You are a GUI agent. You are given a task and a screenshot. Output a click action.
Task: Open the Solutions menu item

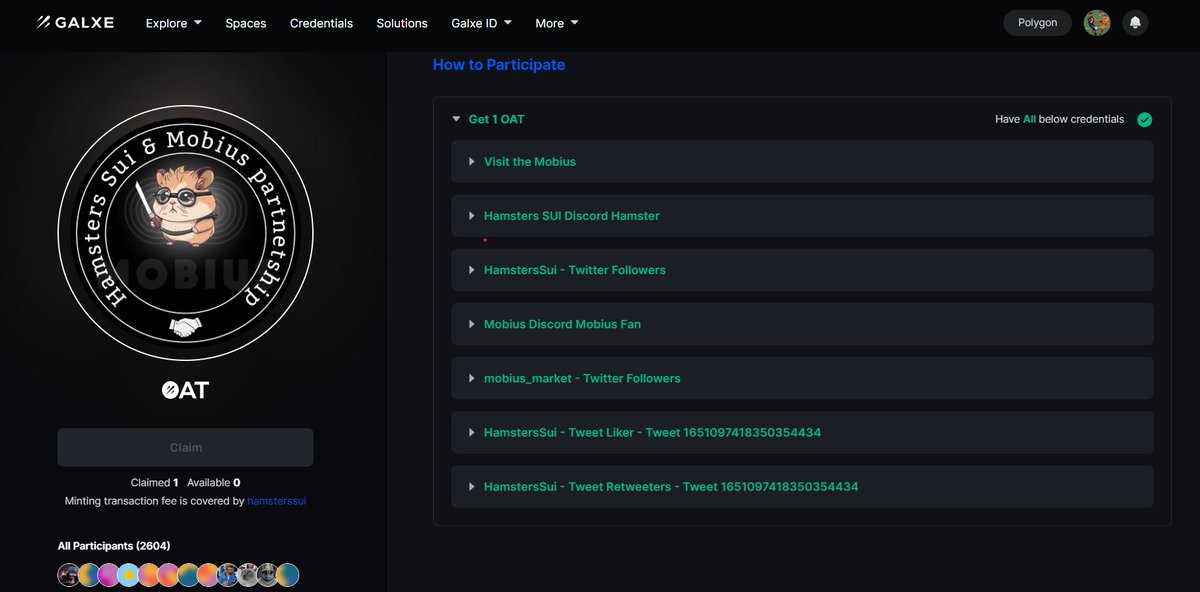(x=402, y=23)
